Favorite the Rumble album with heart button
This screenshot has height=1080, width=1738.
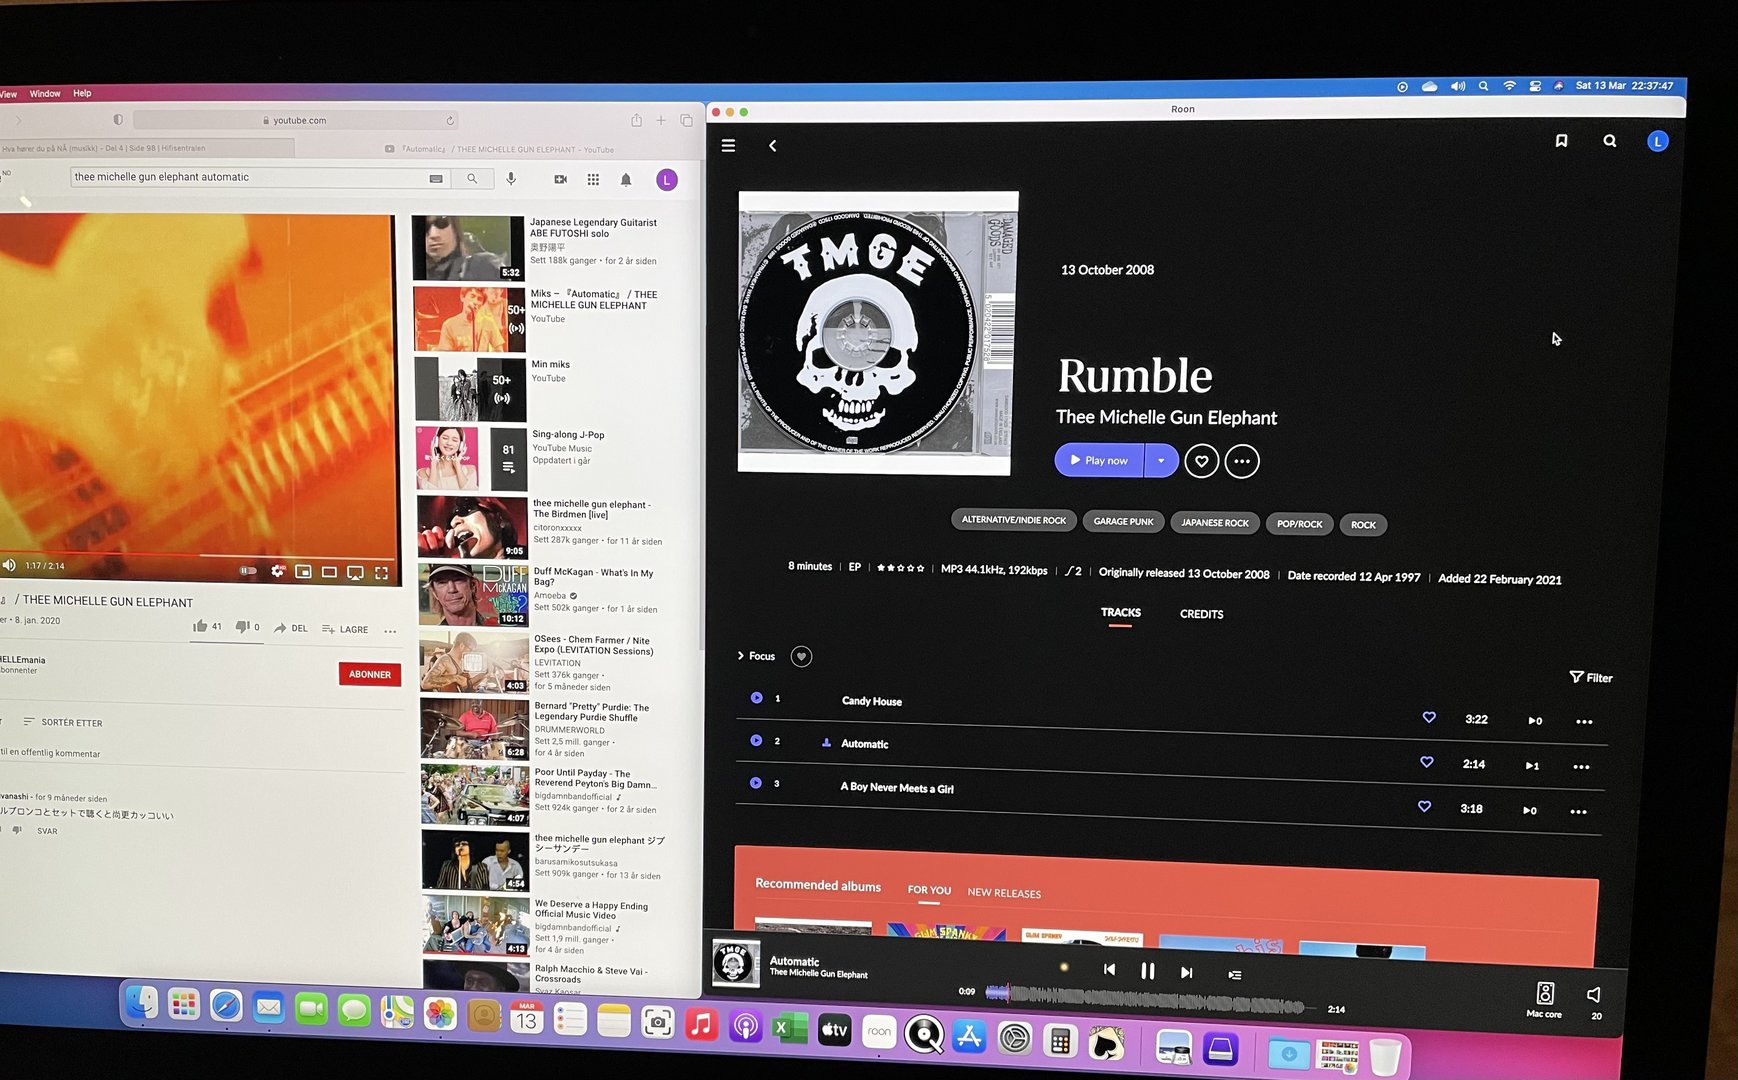point(1202,461)
